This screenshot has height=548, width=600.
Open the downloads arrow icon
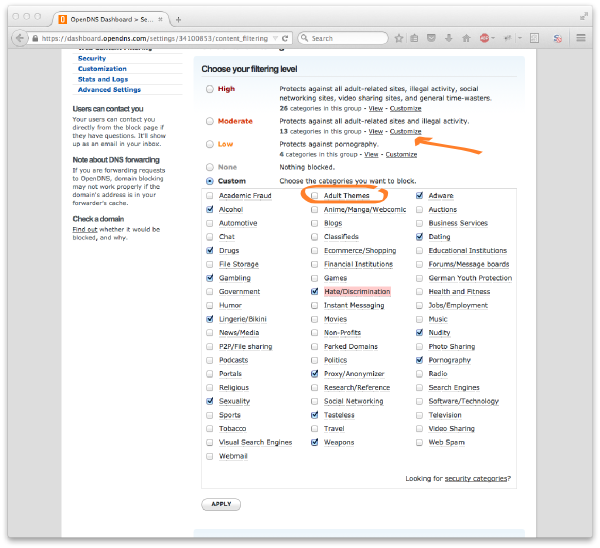(449, 38)
